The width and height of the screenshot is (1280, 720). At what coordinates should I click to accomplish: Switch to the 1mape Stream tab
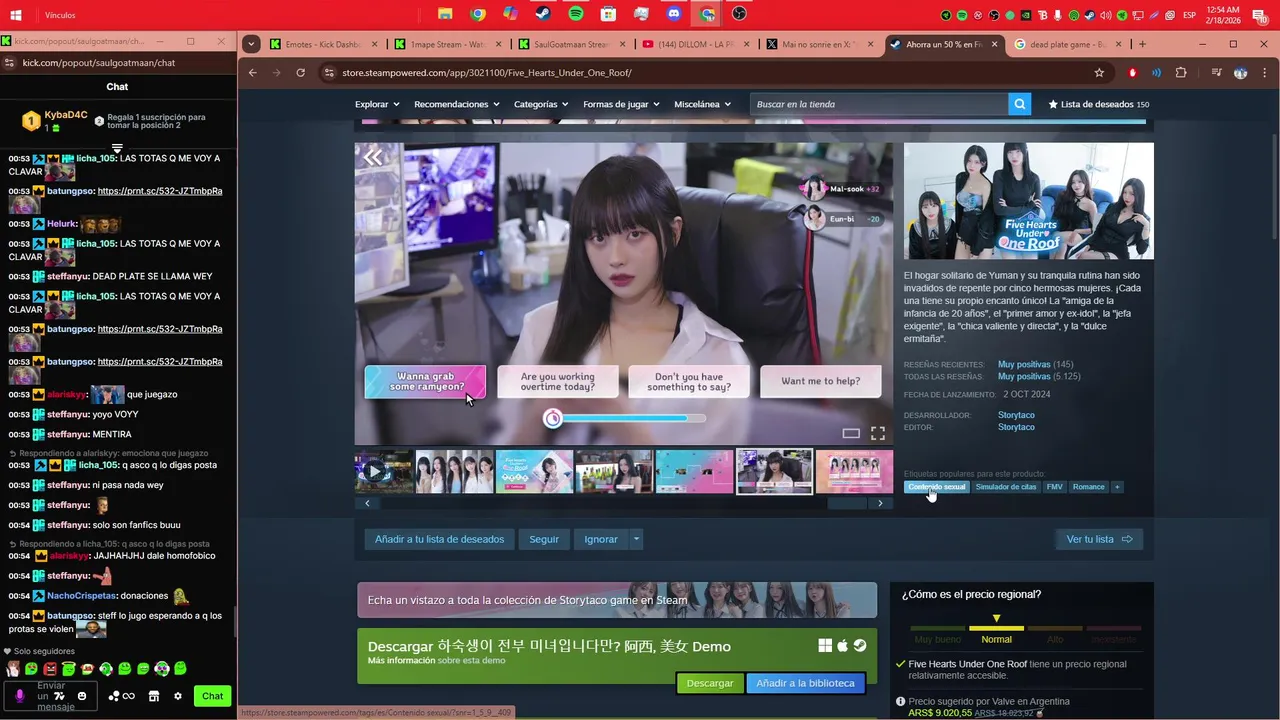(446, 44)
